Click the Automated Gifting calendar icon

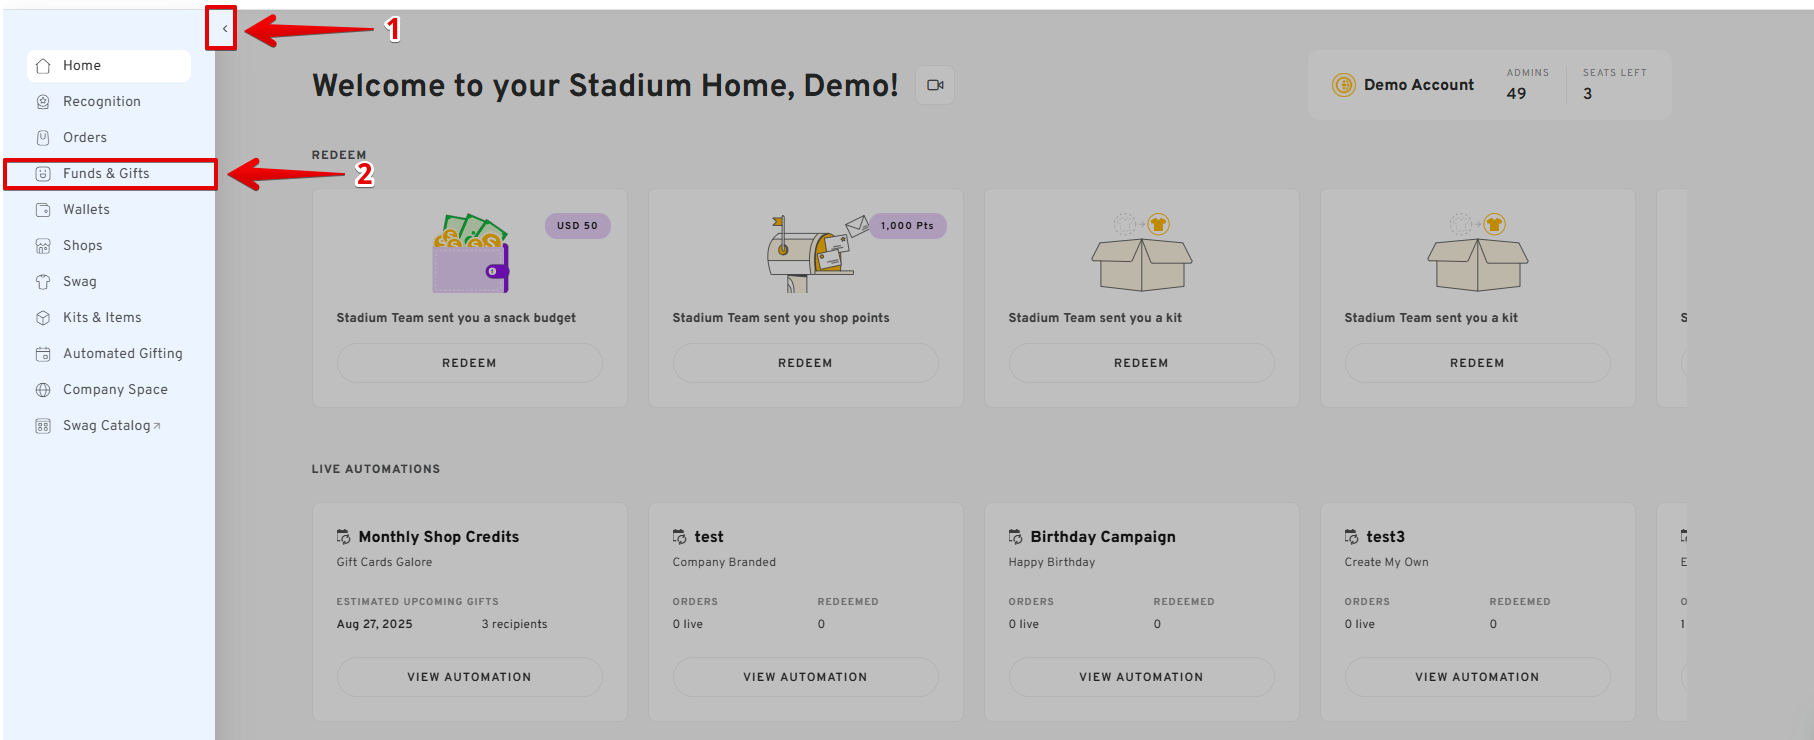pyautogui.click(x=43, y=354)
